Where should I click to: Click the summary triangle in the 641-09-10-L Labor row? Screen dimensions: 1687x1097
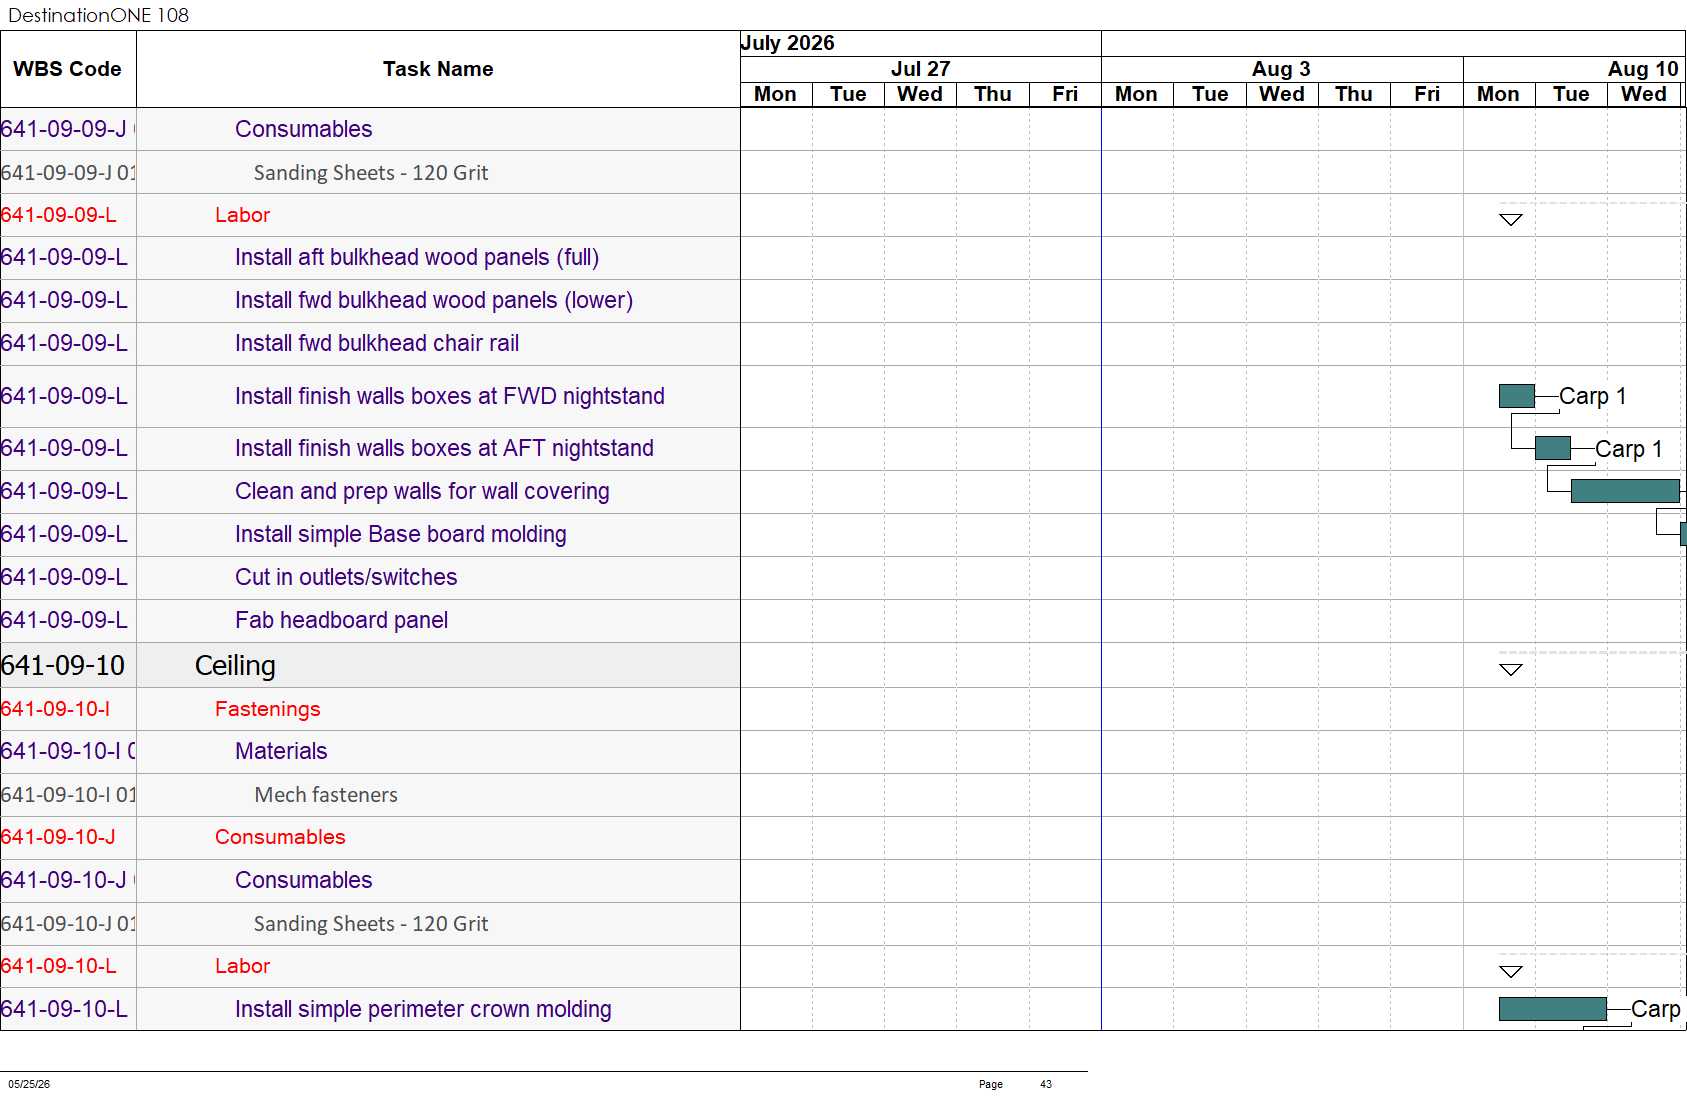[1511, 972]
